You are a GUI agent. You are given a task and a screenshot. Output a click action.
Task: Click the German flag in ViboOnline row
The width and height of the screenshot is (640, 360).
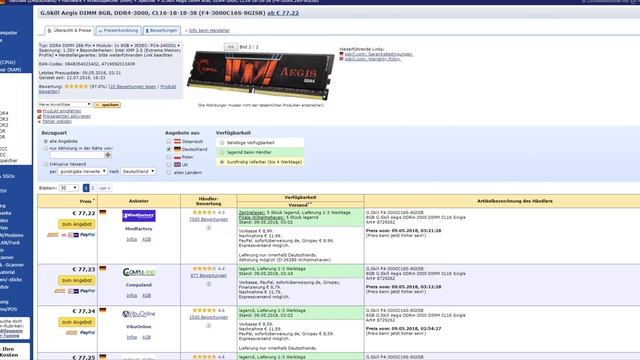point(102,310)
